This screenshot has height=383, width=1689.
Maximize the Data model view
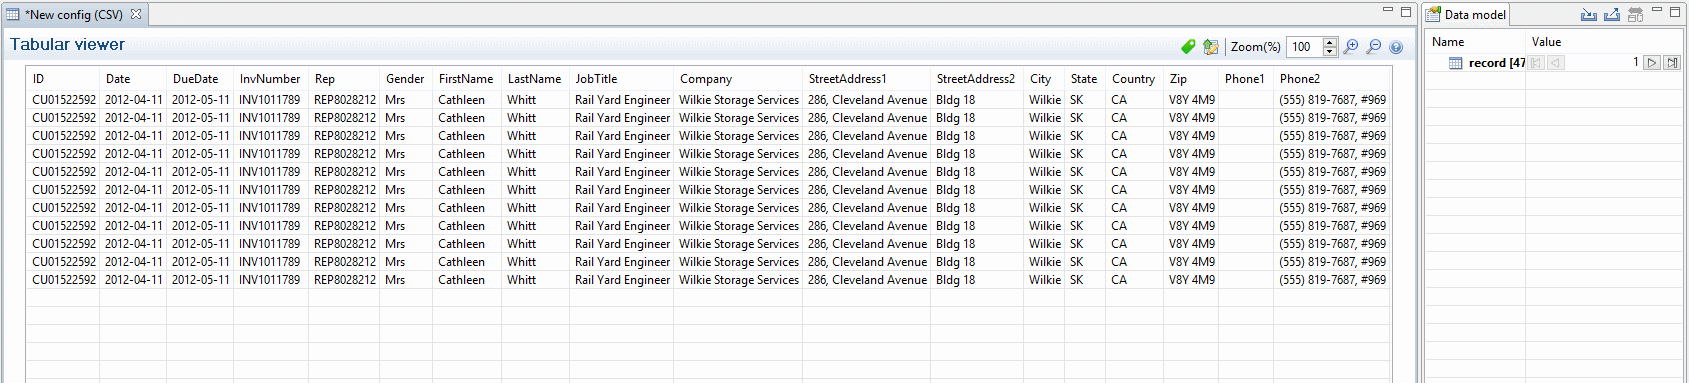1675,12
